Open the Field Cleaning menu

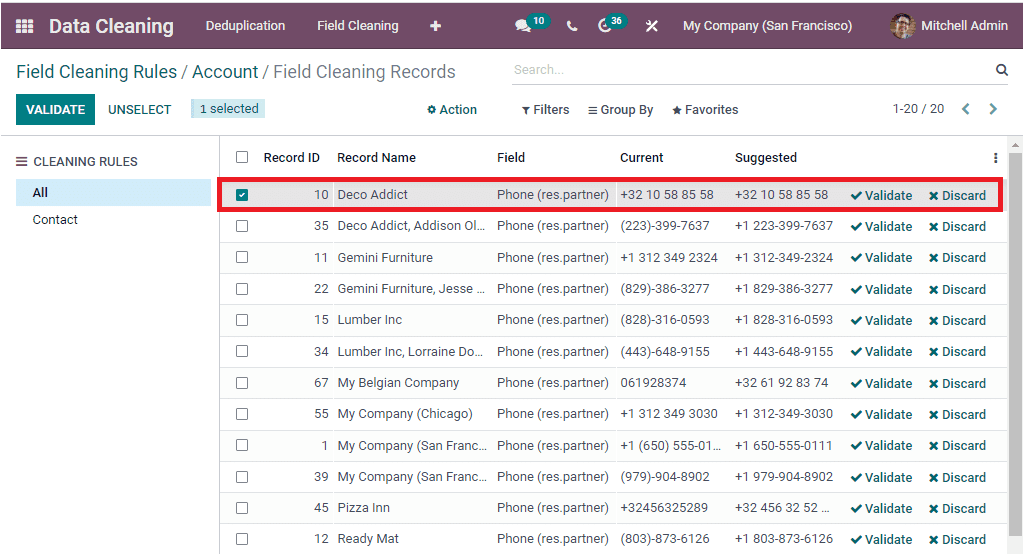(x=357, y=26)
